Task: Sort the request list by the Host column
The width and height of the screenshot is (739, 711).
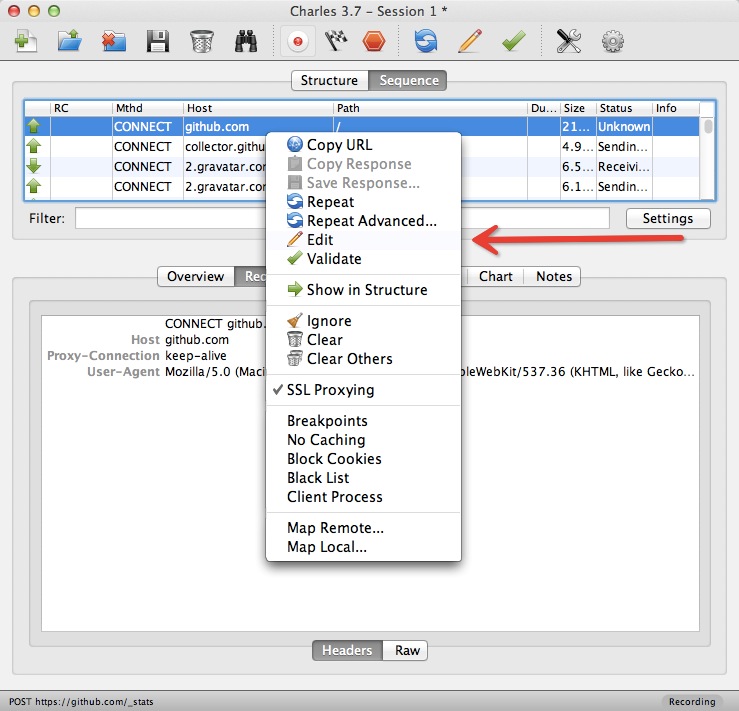Action: (x=257, y=108)
